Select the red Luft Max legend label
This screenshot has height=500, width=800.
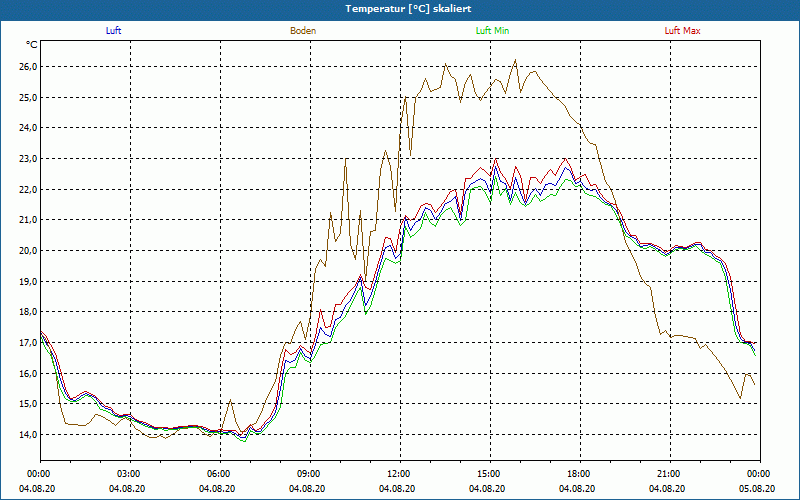pos(682,31)
